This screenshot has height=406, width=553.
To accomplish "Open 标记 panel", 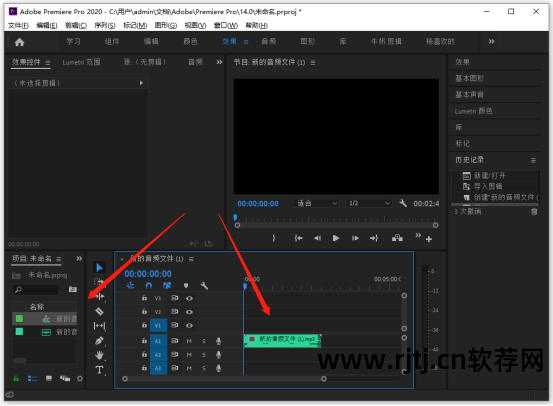I will [463, 144].
